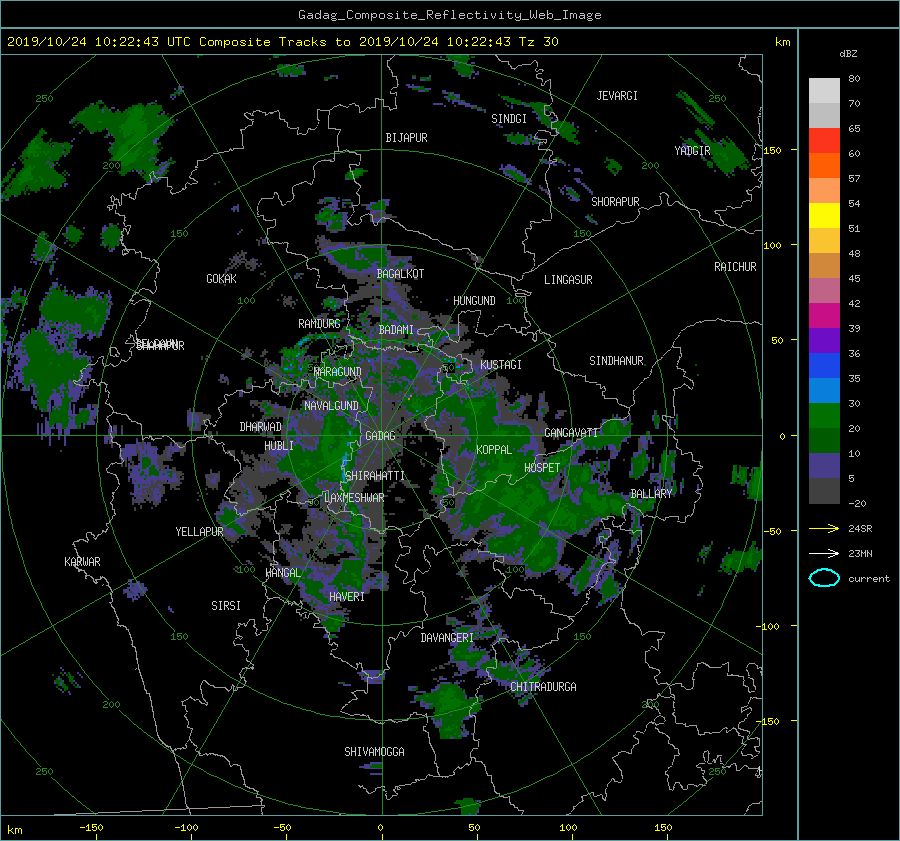Click the SINDHANUR city label
This screenshot has height=841, width=900.
coord(616,361)
